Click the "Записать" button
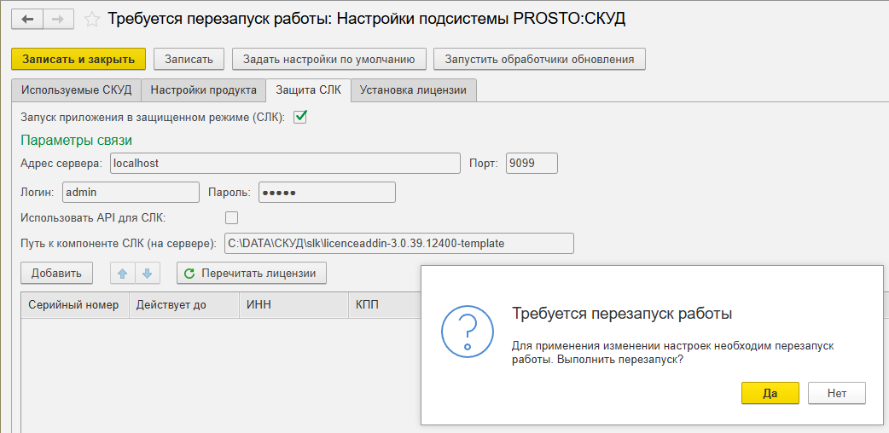This screenshot has width=889, height=433. 189,60
